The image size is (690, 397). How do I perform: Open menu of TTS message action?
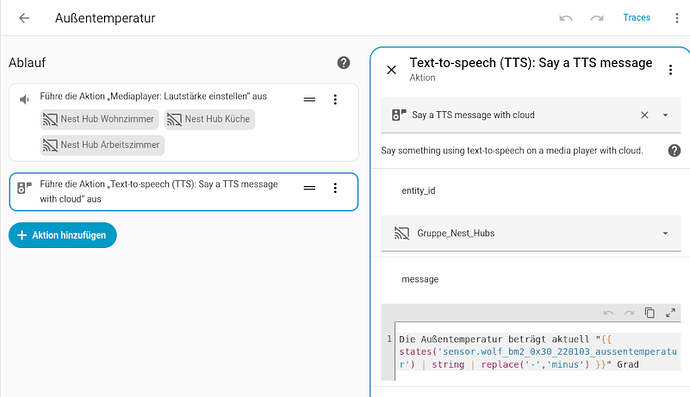[335, 188]
